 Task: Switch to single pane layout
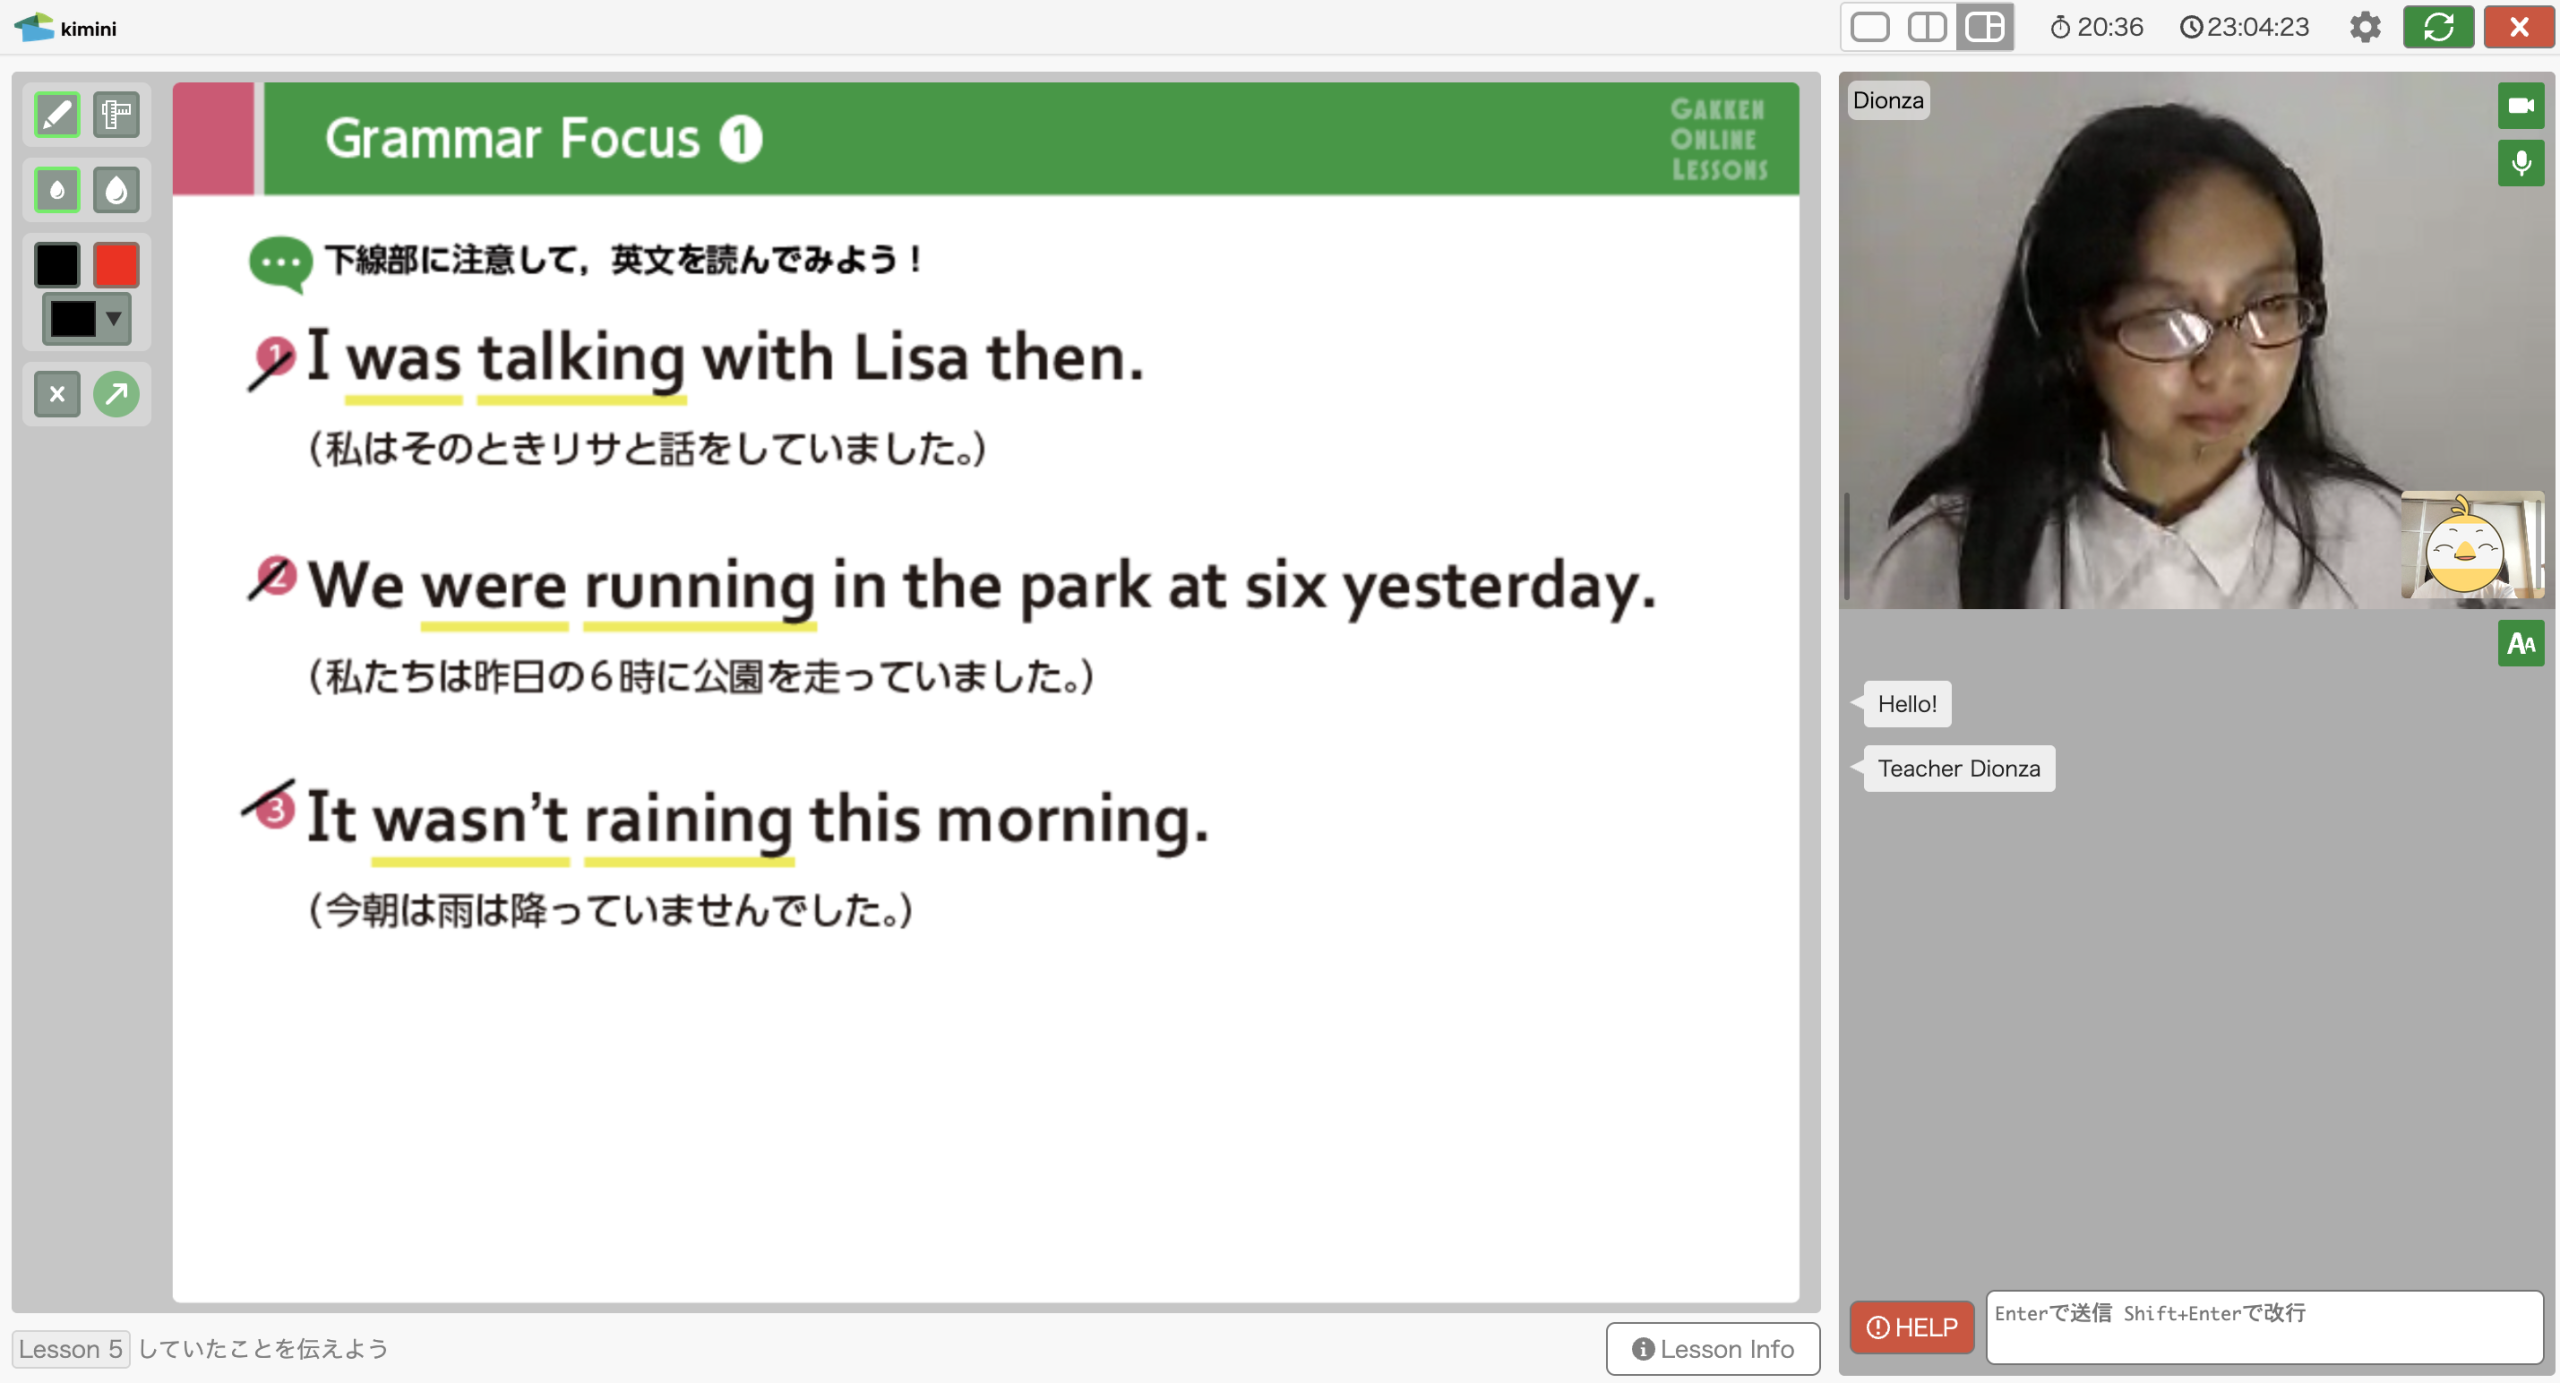[x=1870, y=27]
